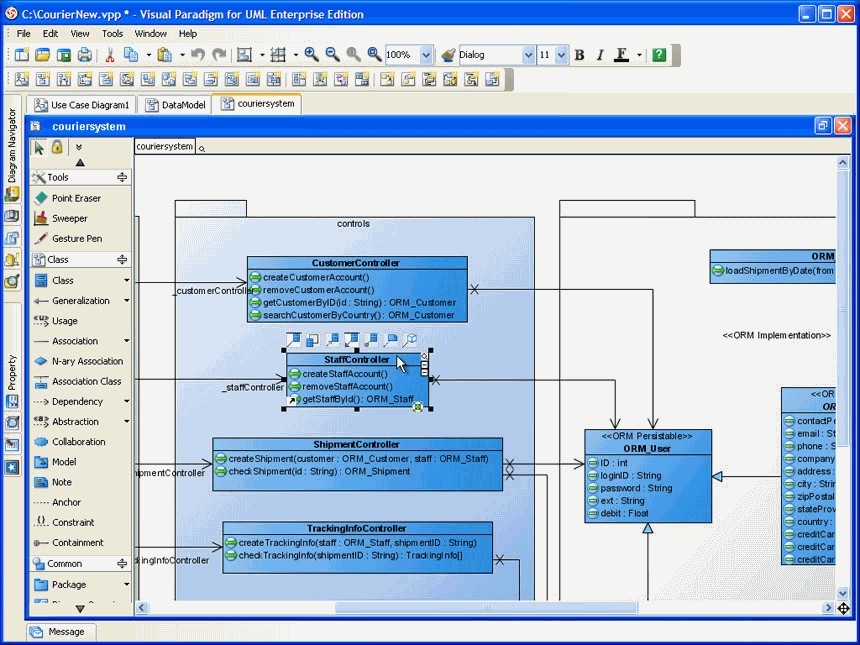Print using the printer icon

(84, 54)
